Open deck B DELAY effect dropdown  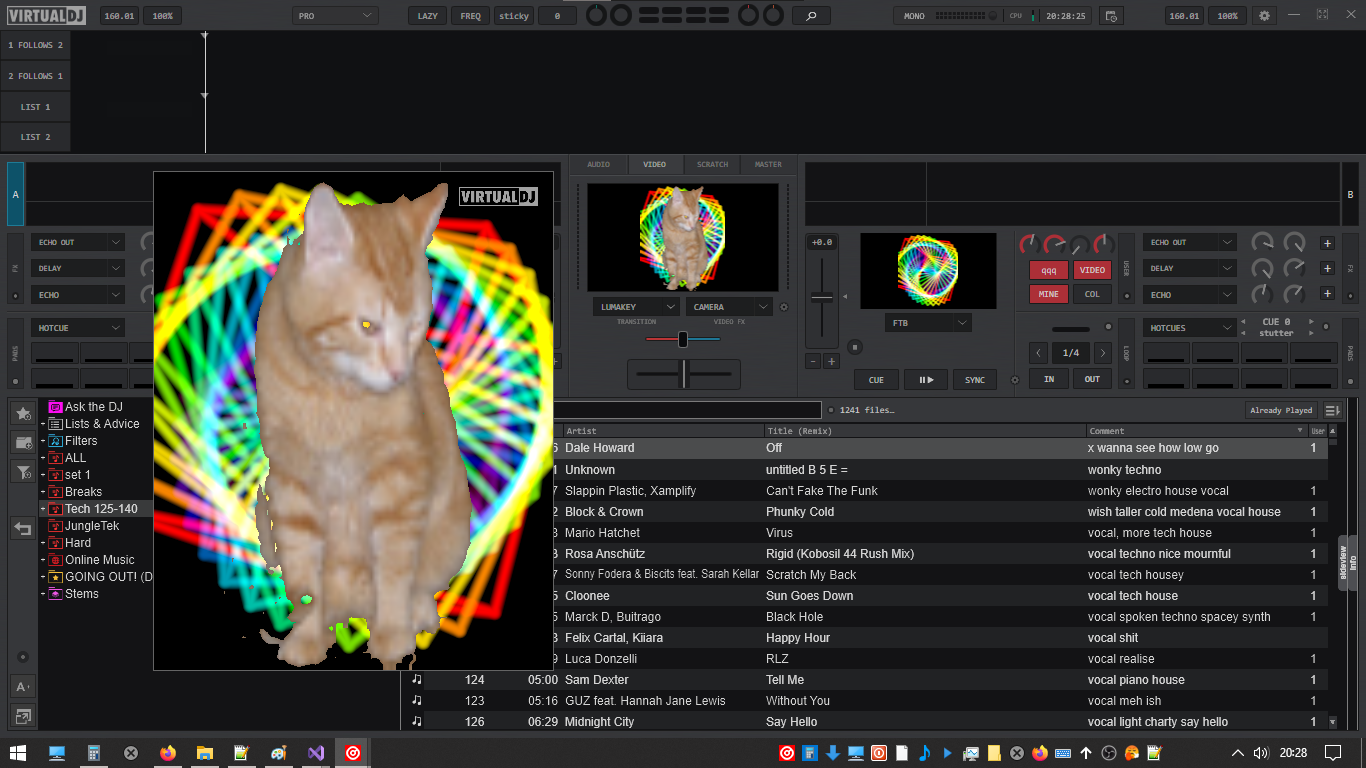click(x=1190, y=268)
